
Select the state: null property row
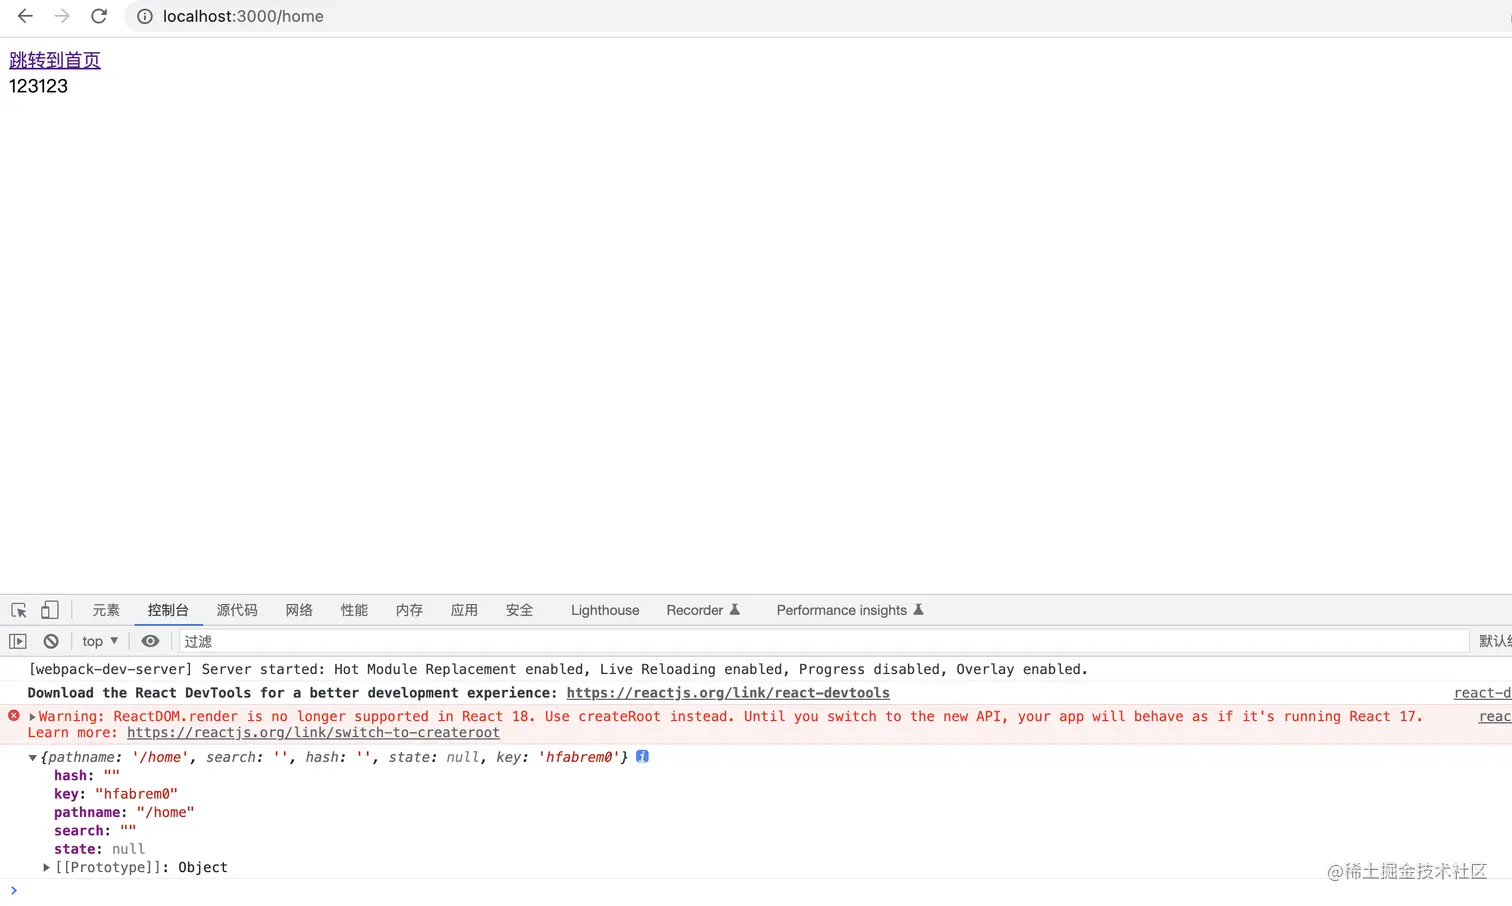coord(99,849)
